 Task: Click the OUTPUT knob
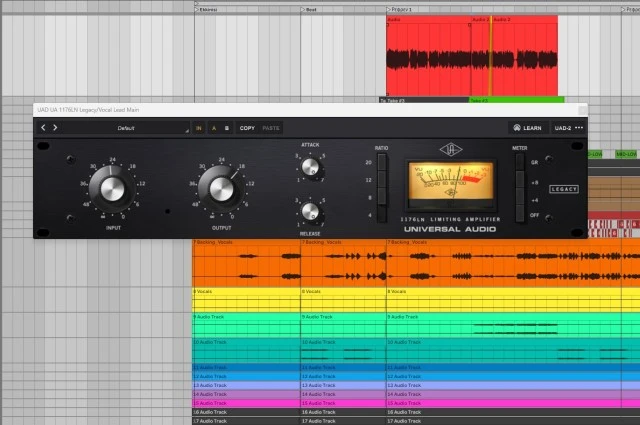(x=221, y=189)
